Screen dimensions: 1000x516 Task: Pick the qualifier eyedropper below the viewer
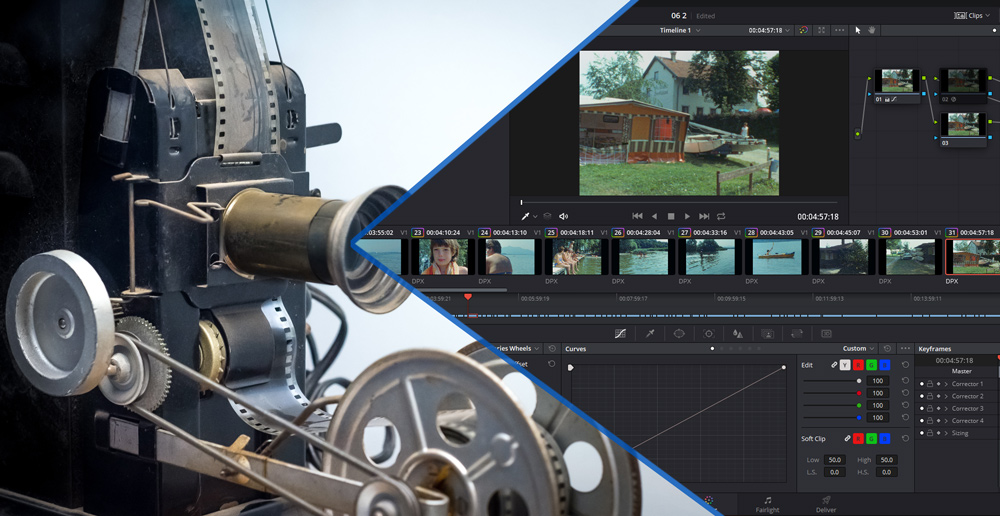(526, 216)
